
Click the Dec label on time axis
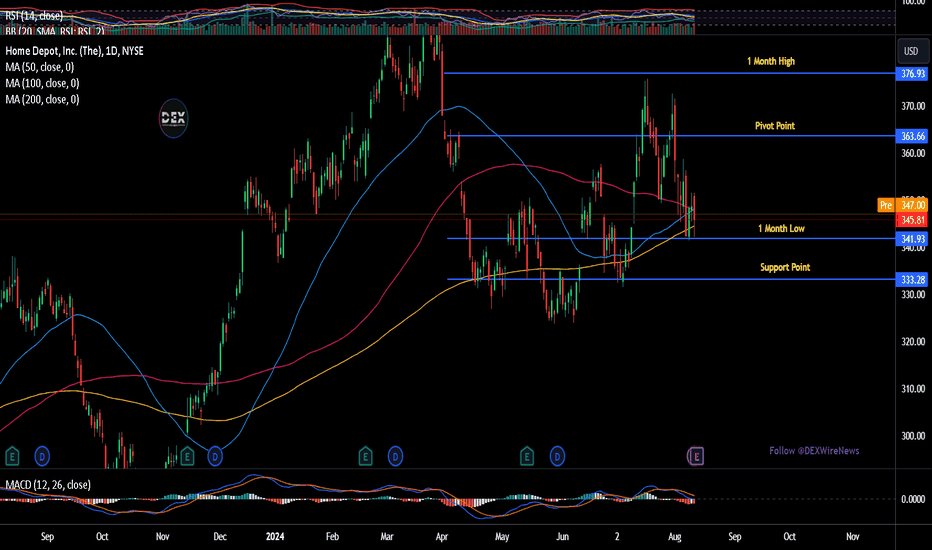click(x=220, y=536)
